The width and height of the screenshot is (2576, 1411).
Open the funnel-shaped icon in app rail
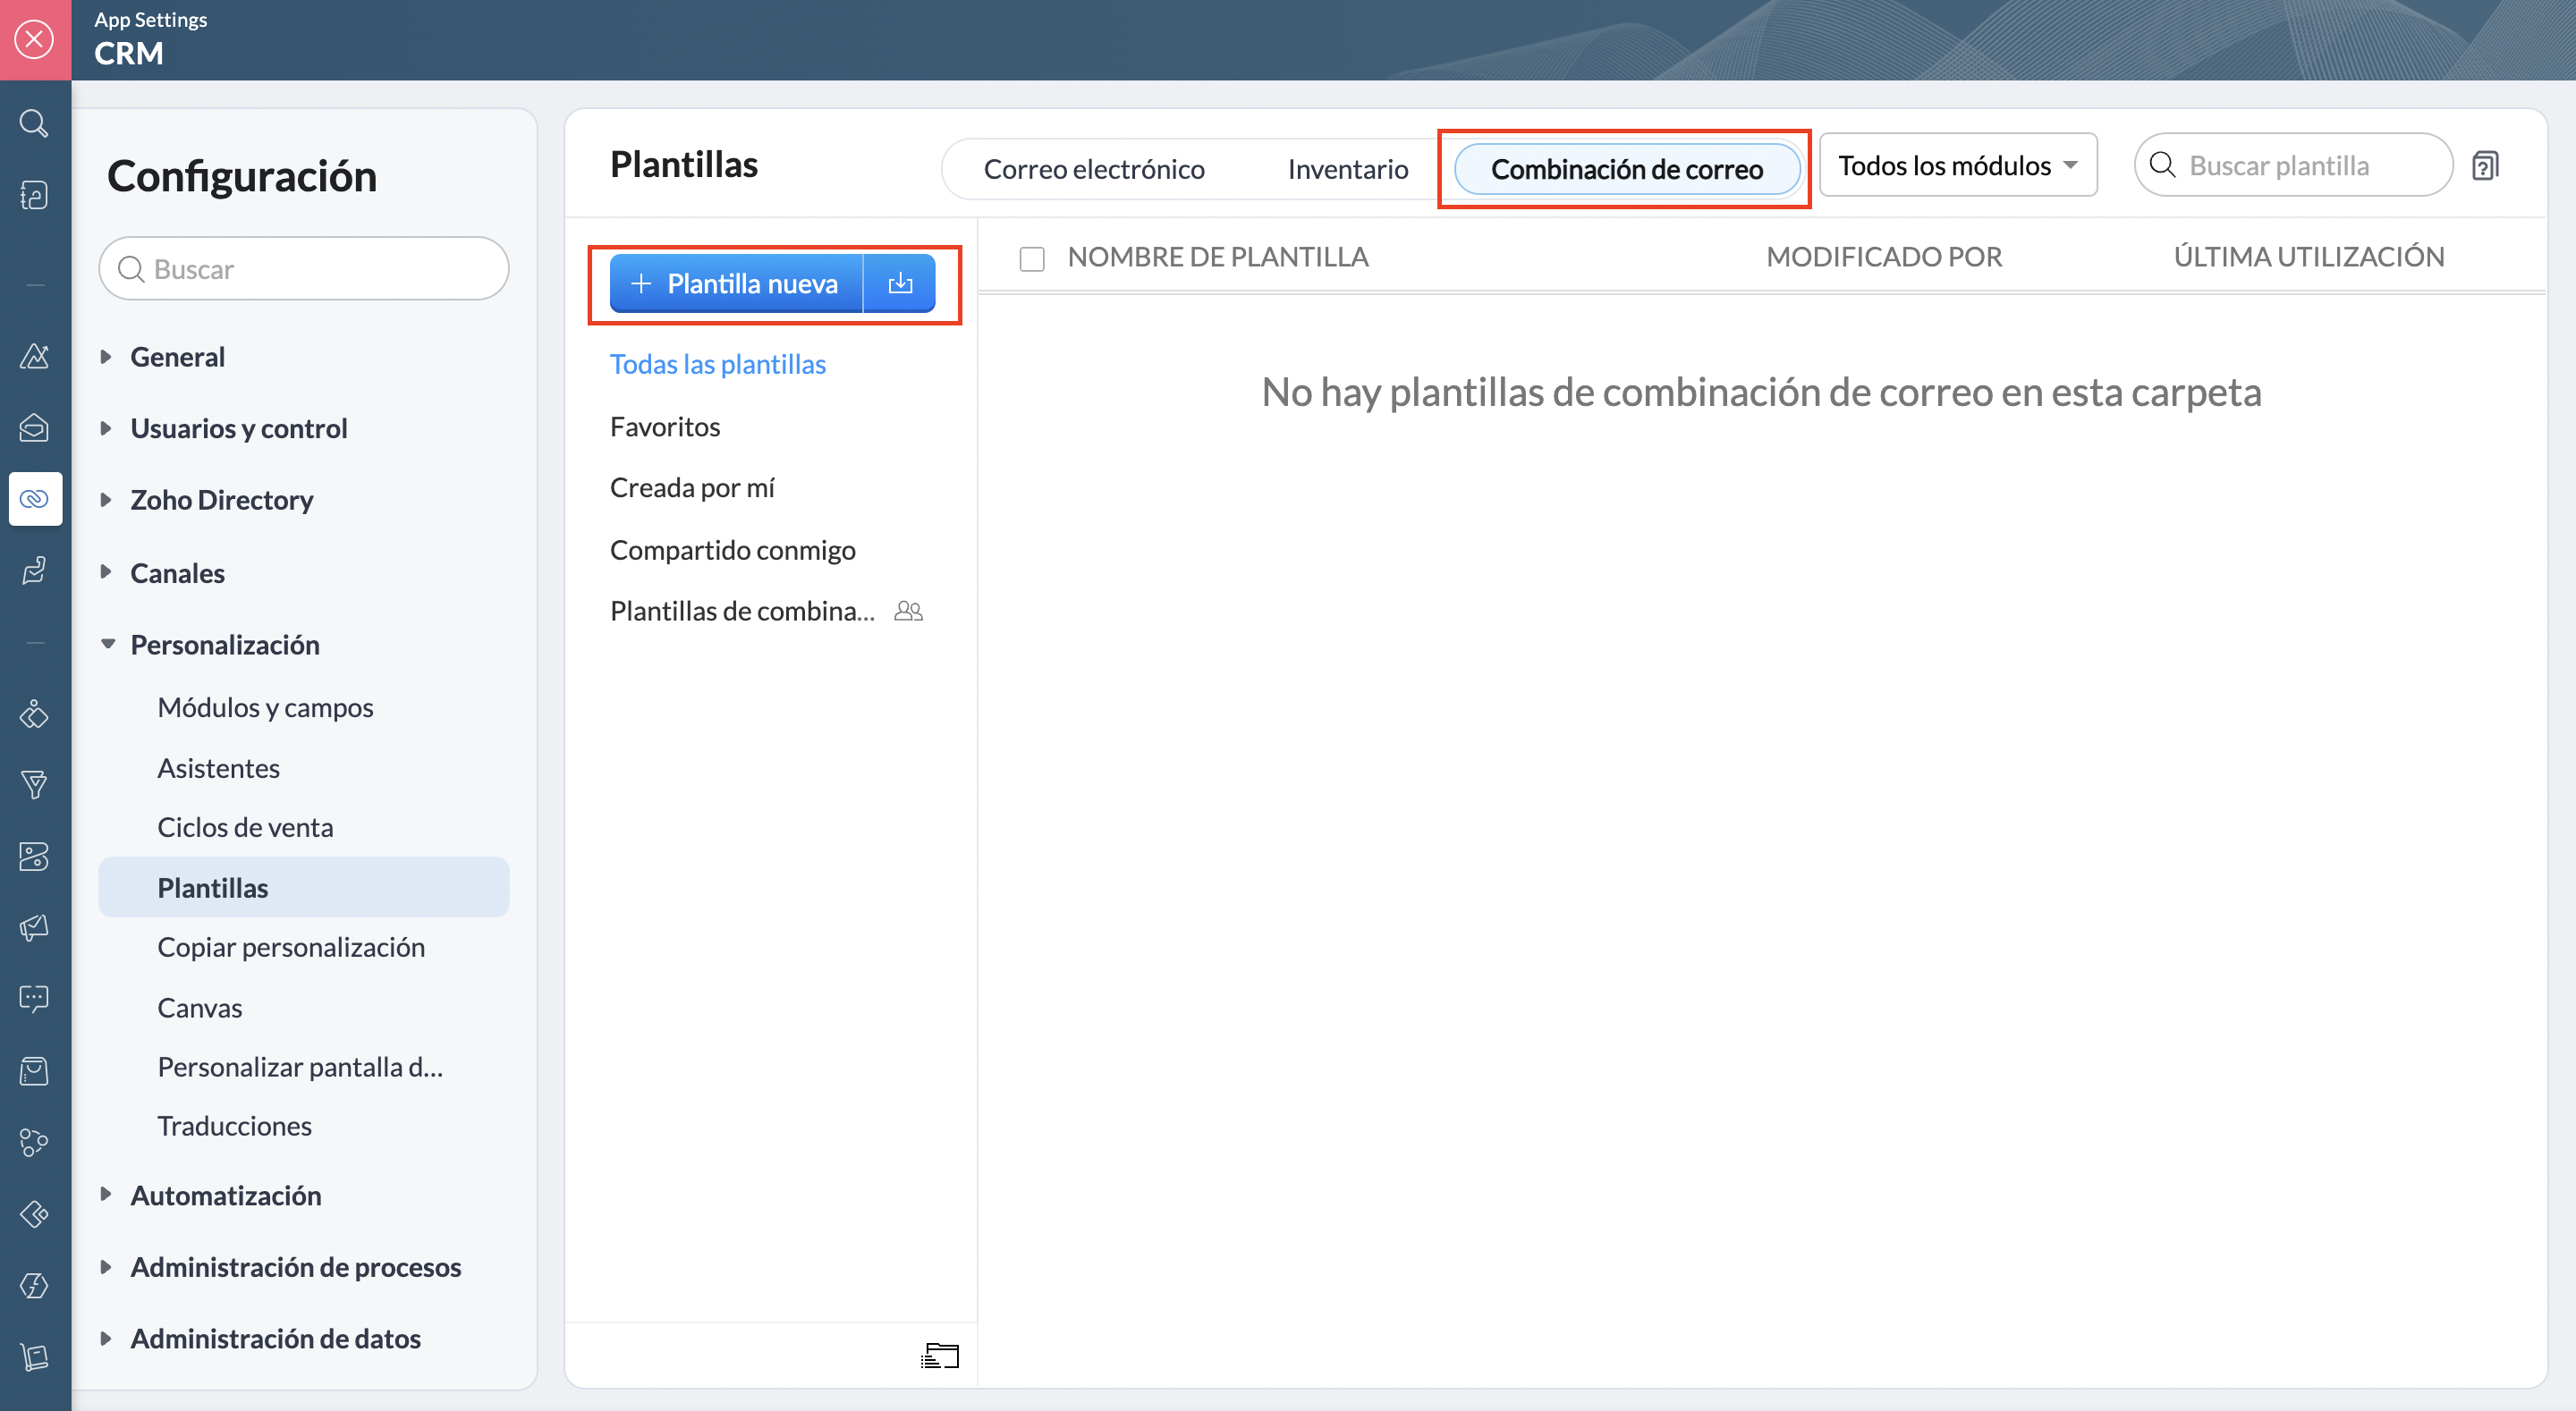pos(34,784)
